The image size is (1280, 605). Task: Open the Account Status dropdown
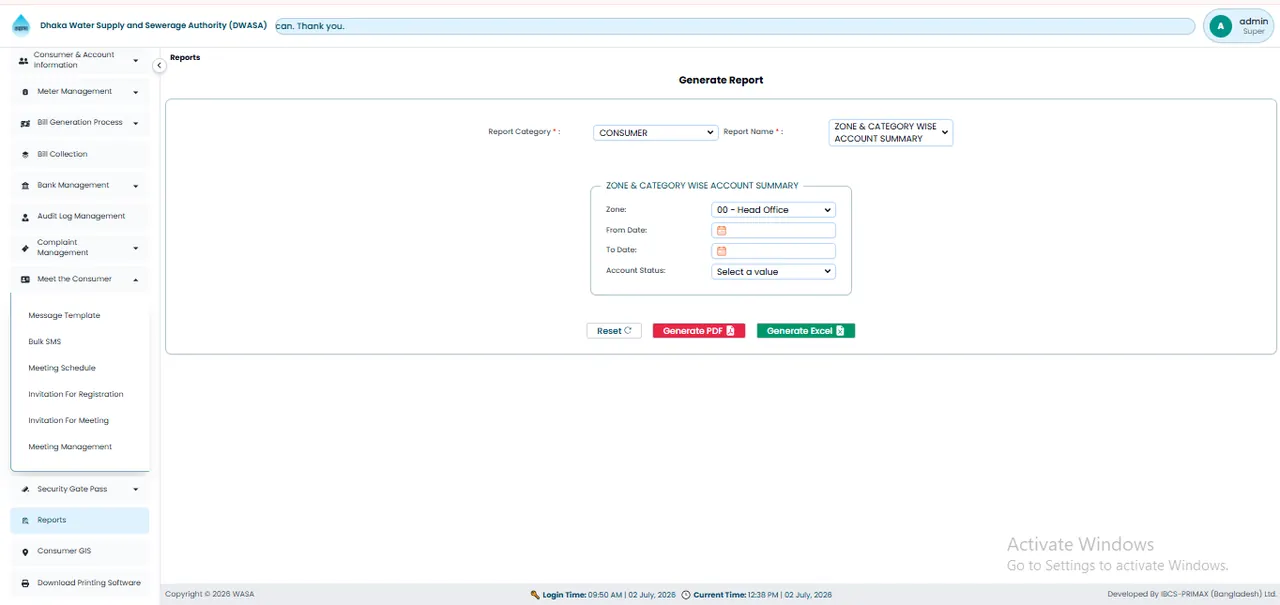tap(773, 271)
